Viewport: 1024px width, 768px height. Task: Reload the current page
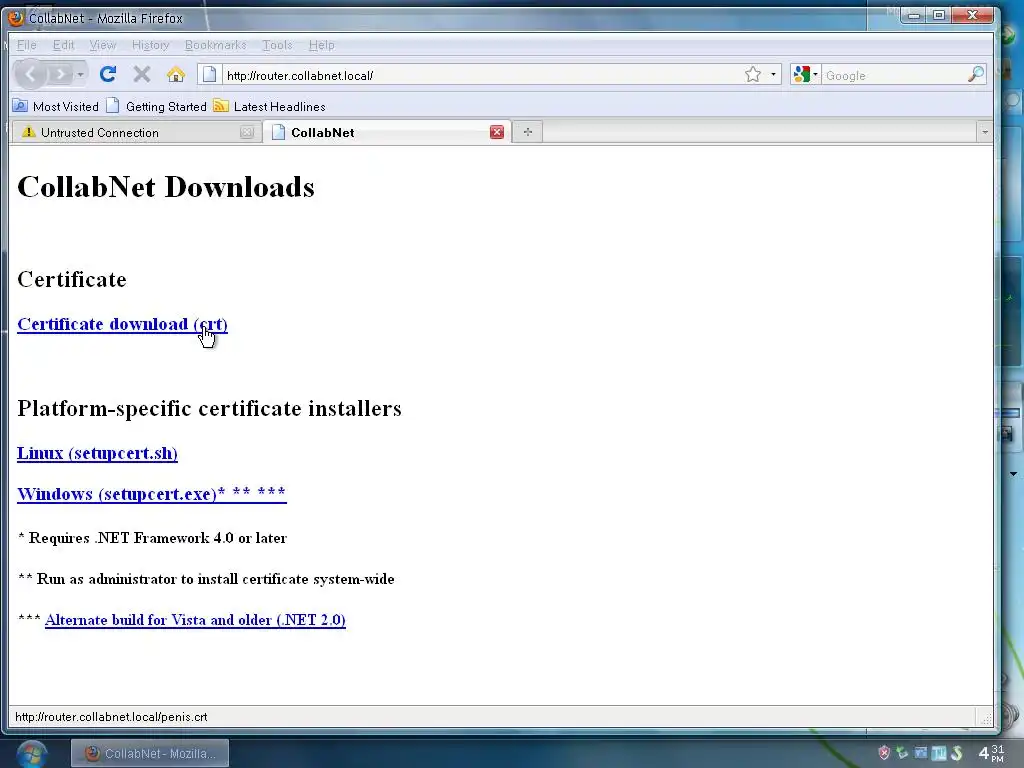pyautogui.click(x=108, y=74)
